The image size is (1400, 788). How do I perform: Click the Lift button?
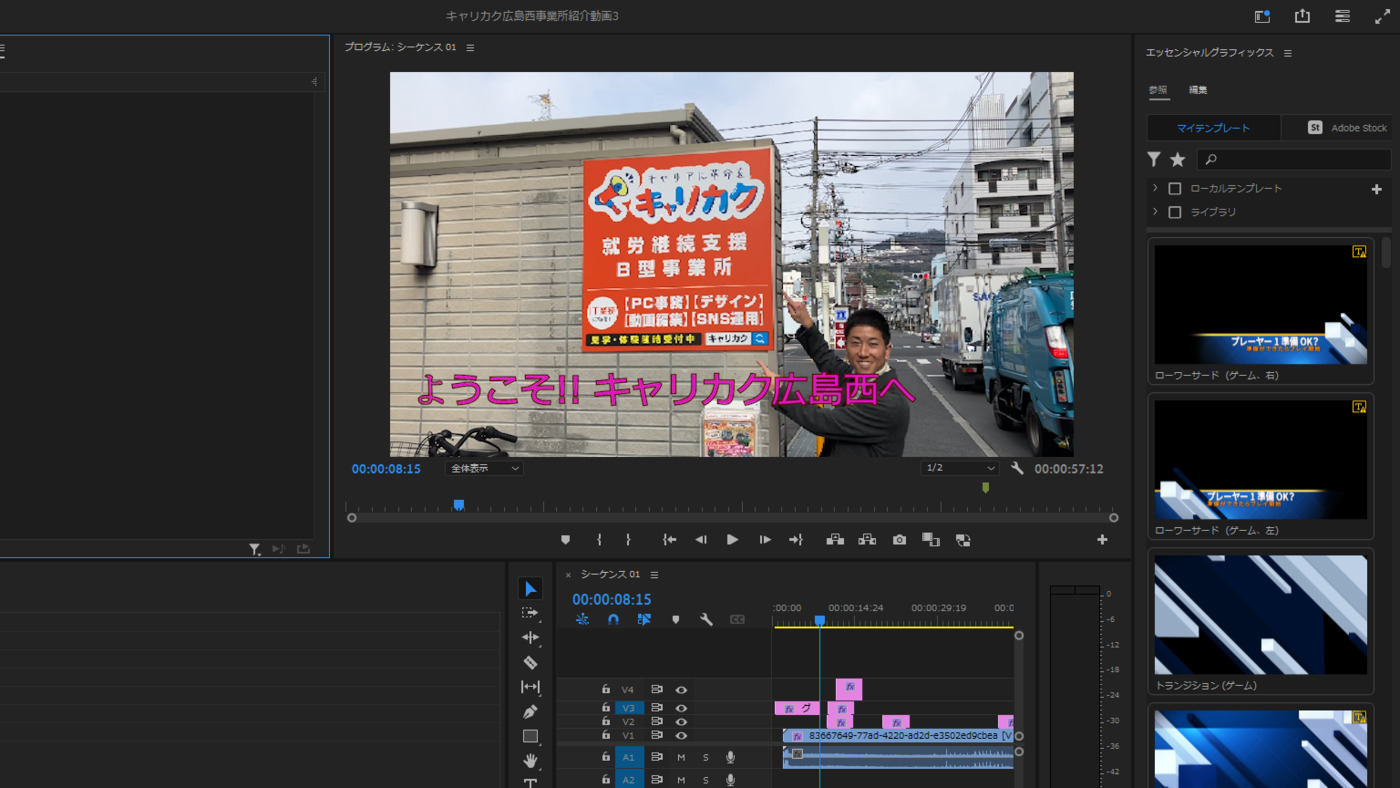[x=835, y=540]
